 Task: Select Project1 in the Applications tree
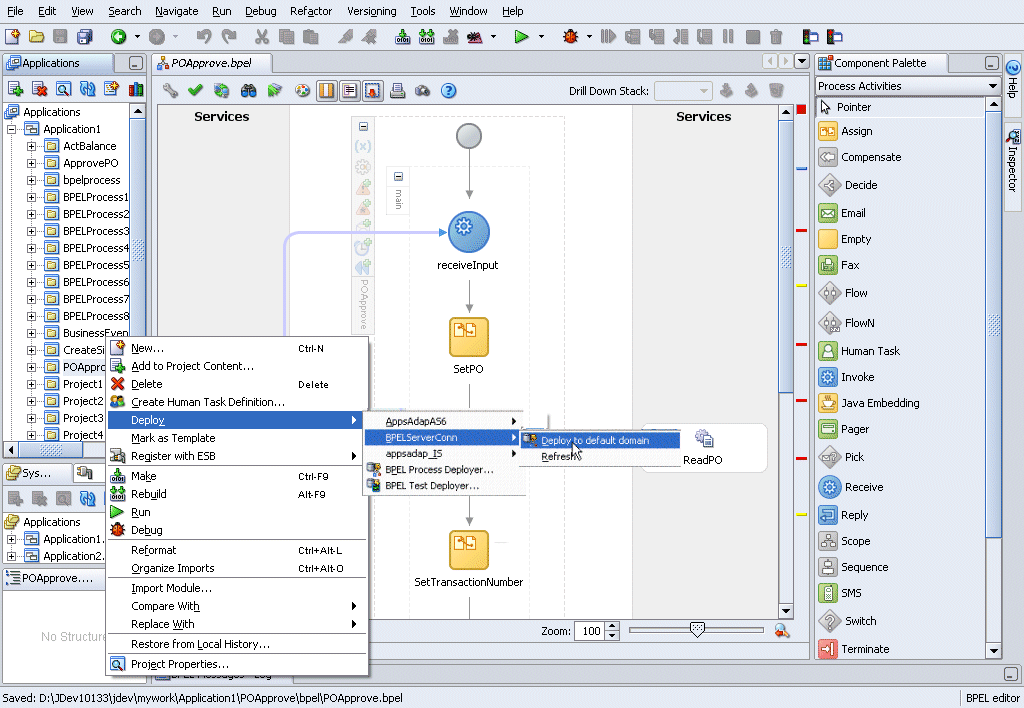(82, 384)
